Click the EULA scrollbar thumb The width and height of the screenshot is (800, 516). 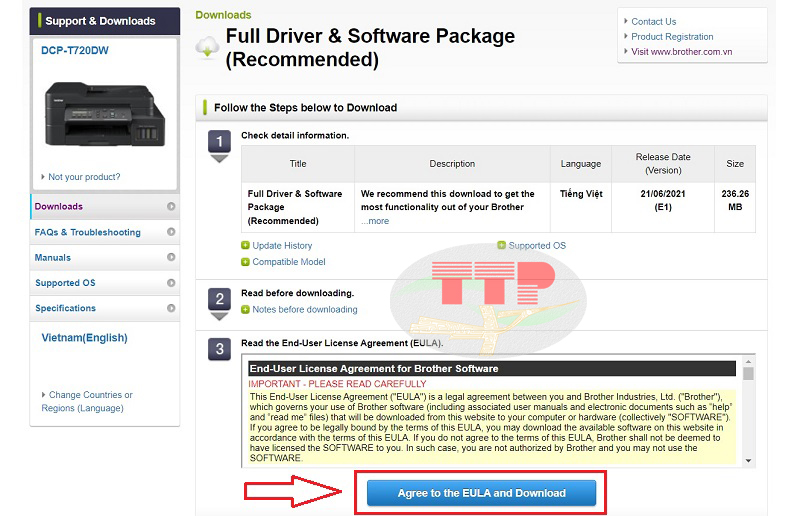(x=748, y=374)
